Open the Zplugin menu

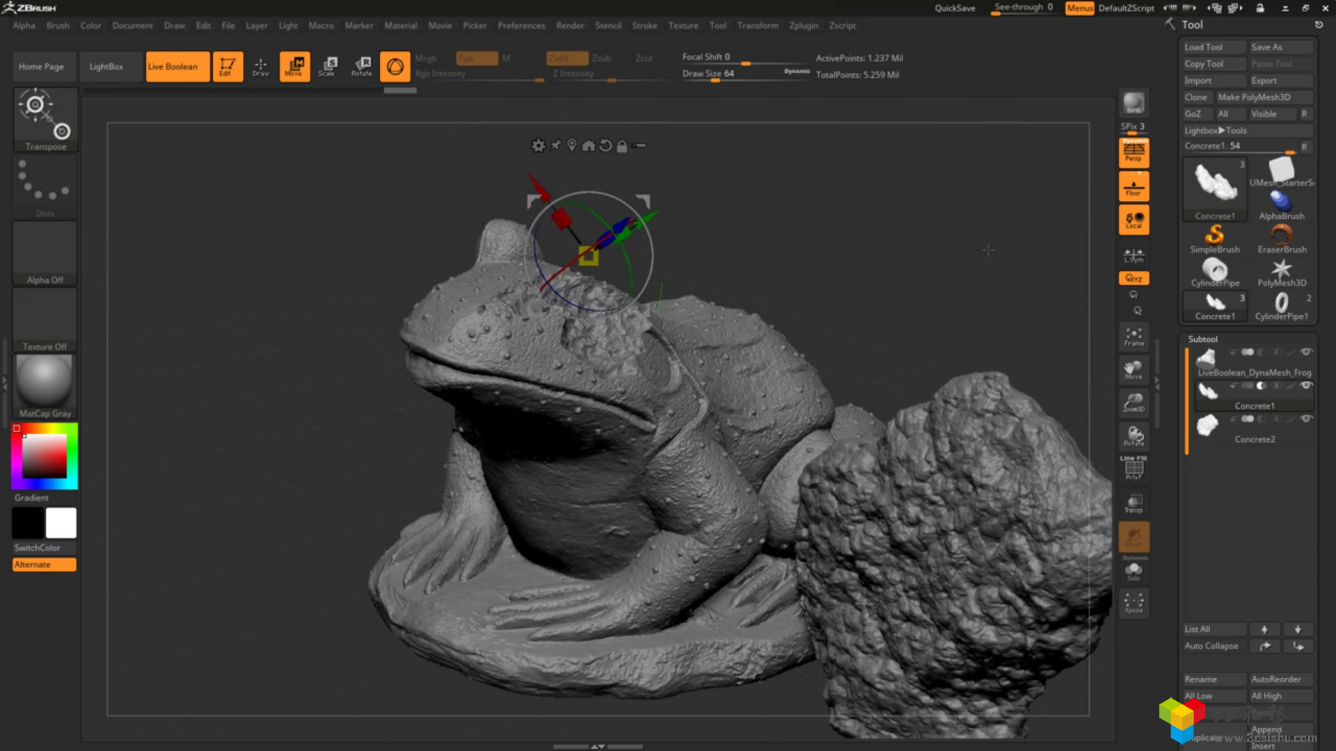(803, 26)
